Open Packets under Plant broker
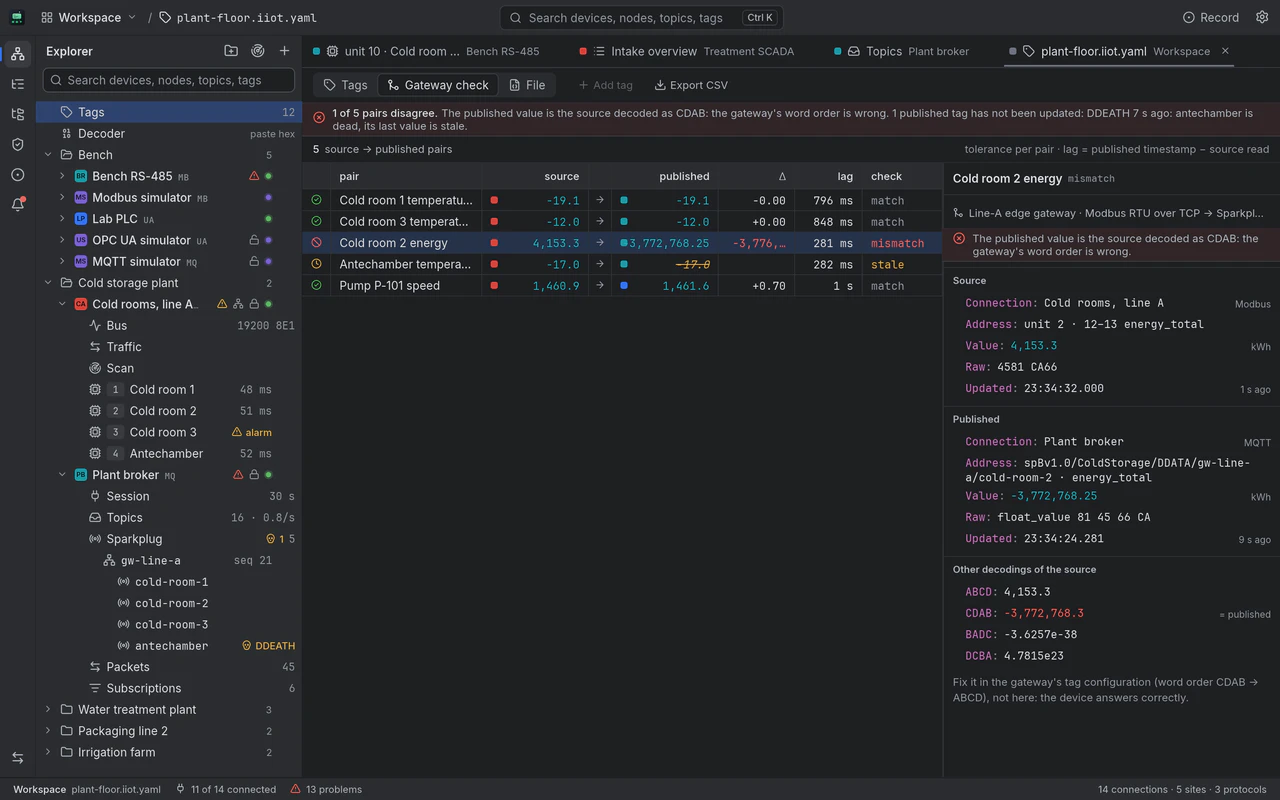Image resolution: width=1280 pixels, height=800 pixels. (169, 667)
